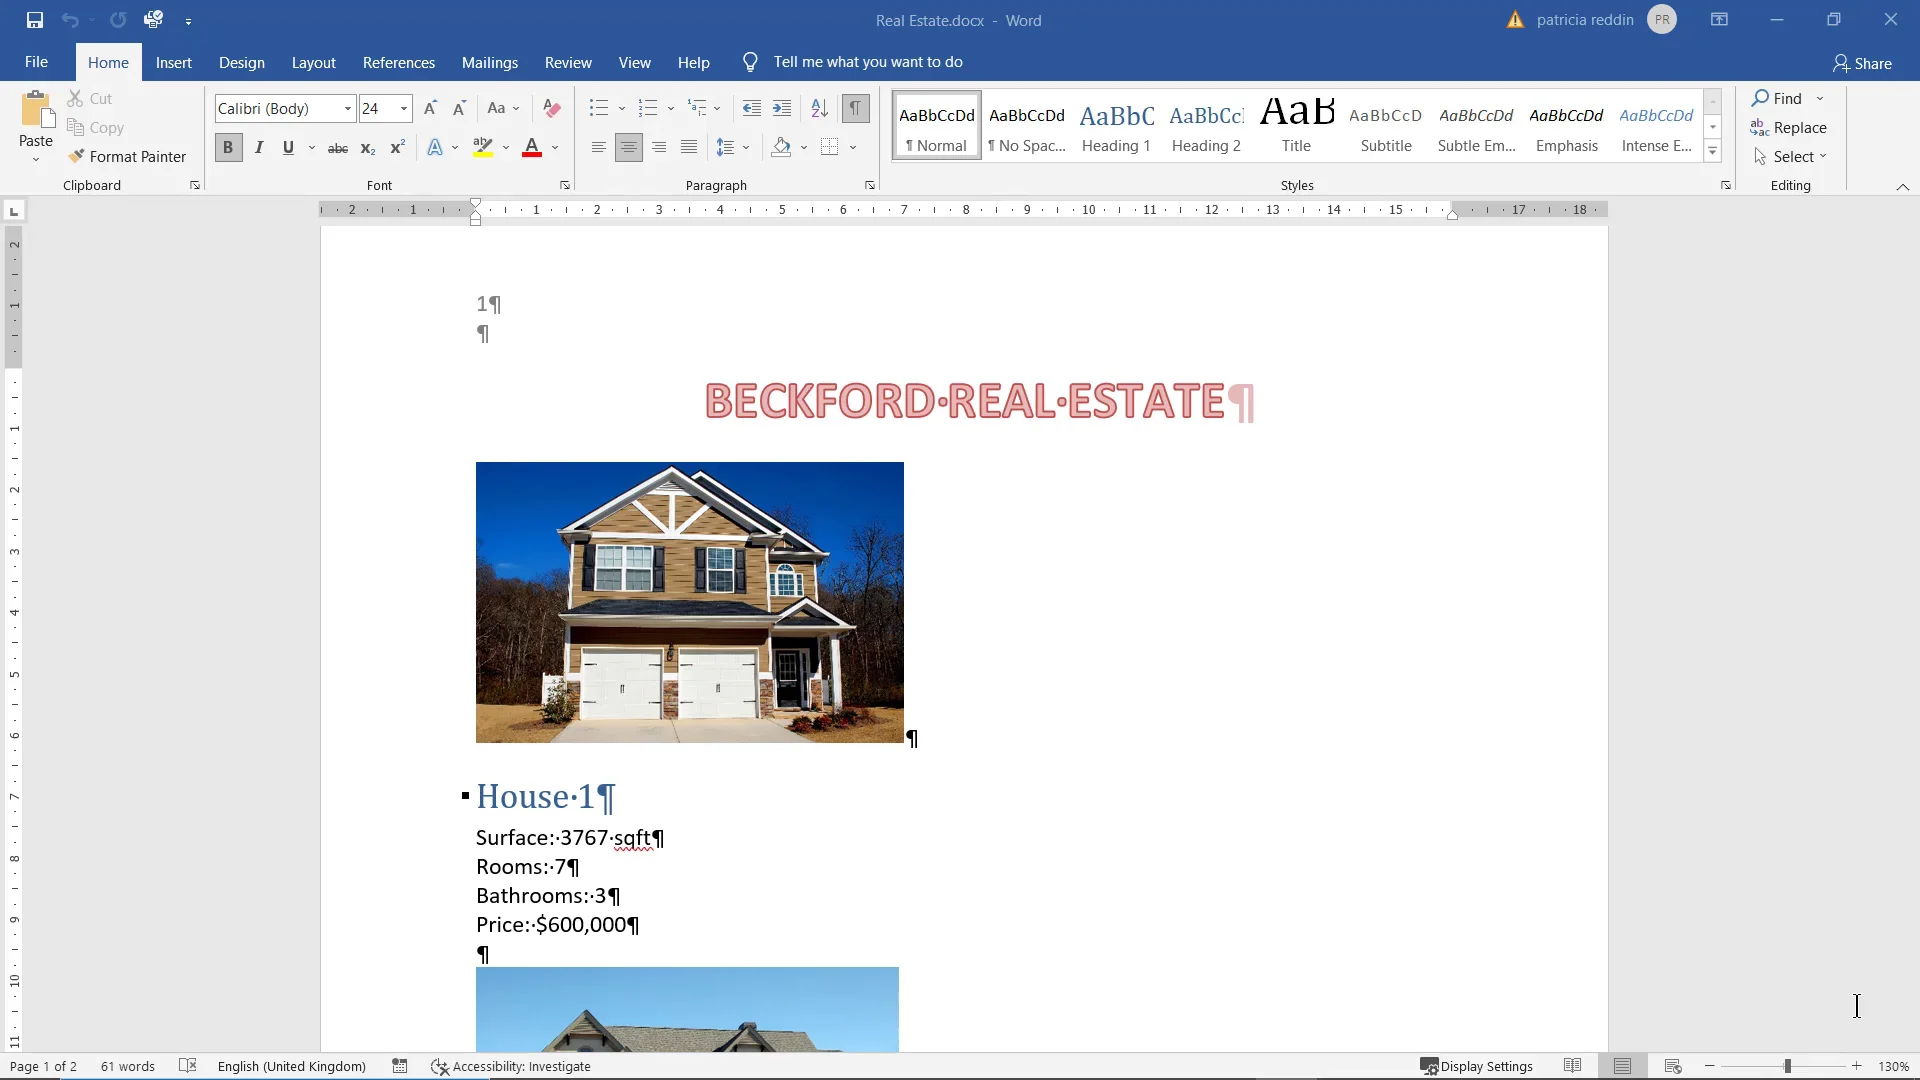Viewport: 1920px width, 1080px height.
Task: Apply superscript formatting
Action: point(397,148)
